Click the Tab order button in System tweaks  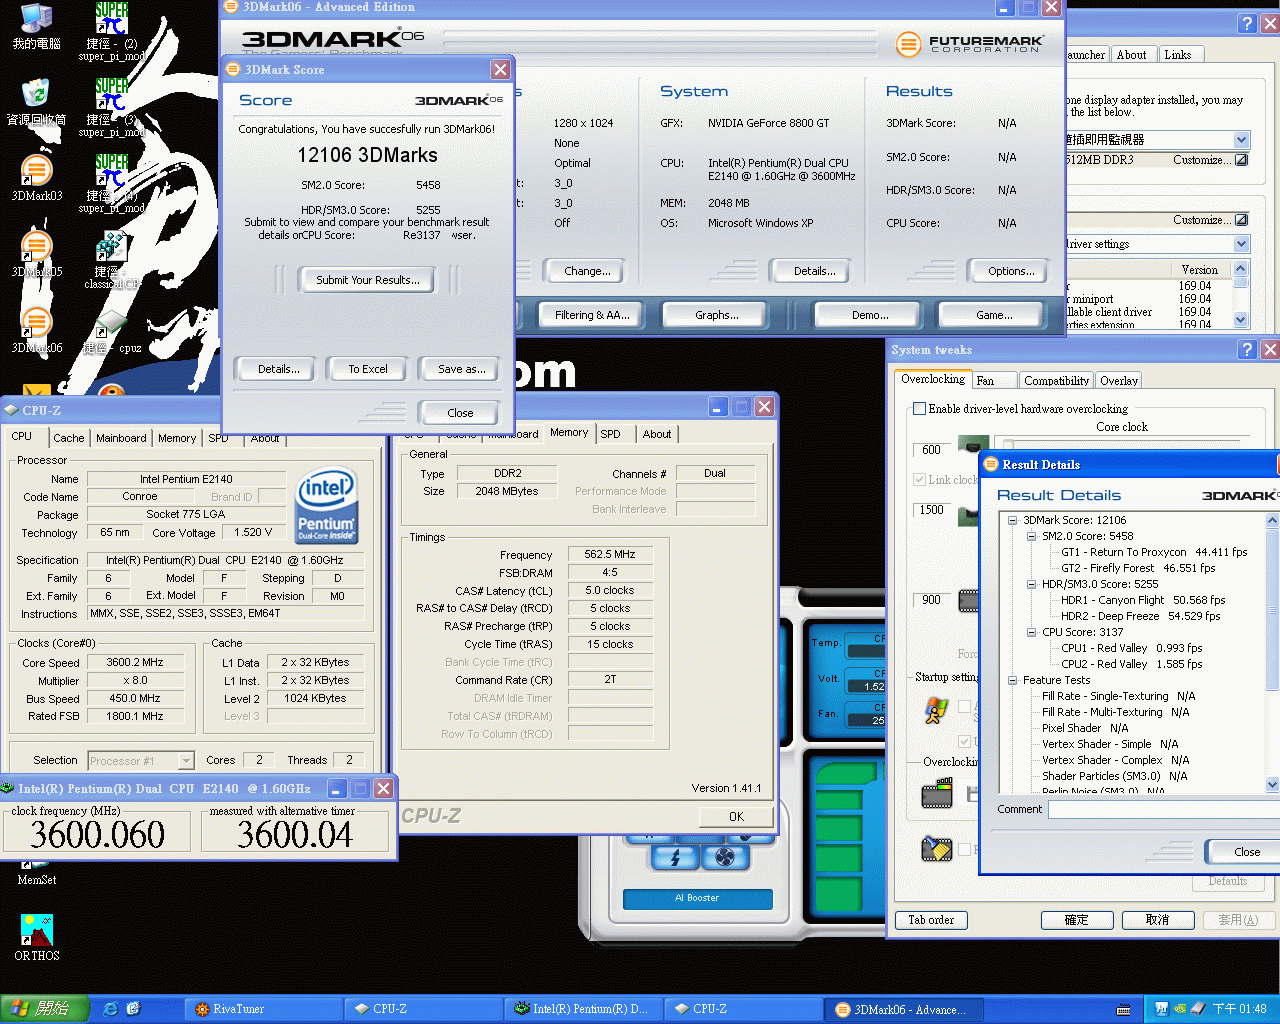tap(931, 920)
